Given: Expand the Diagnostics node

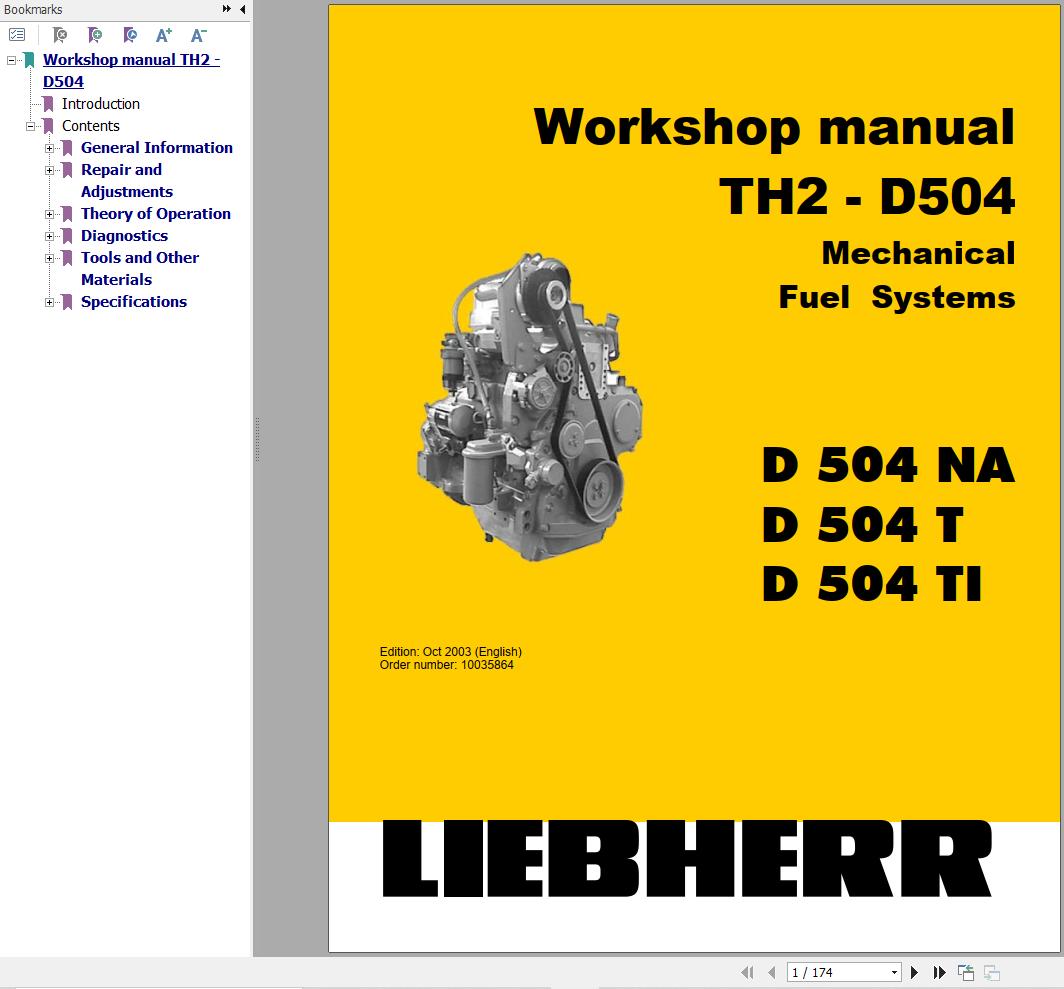Looking at the screenshot, I should [x=50, y=236].
